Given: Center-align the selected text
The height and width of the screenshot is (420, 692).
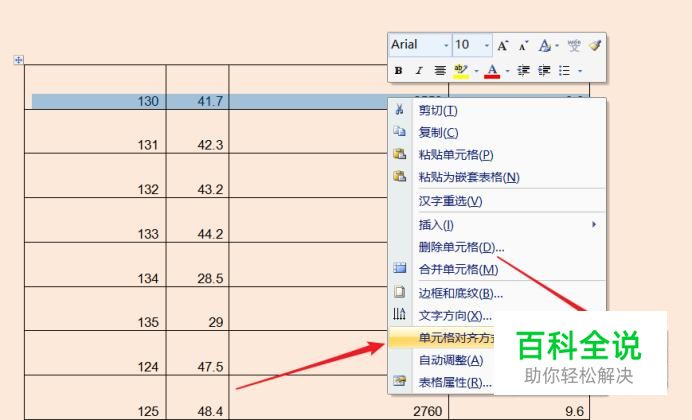Looking at the screenshot, I should (440, 71).
